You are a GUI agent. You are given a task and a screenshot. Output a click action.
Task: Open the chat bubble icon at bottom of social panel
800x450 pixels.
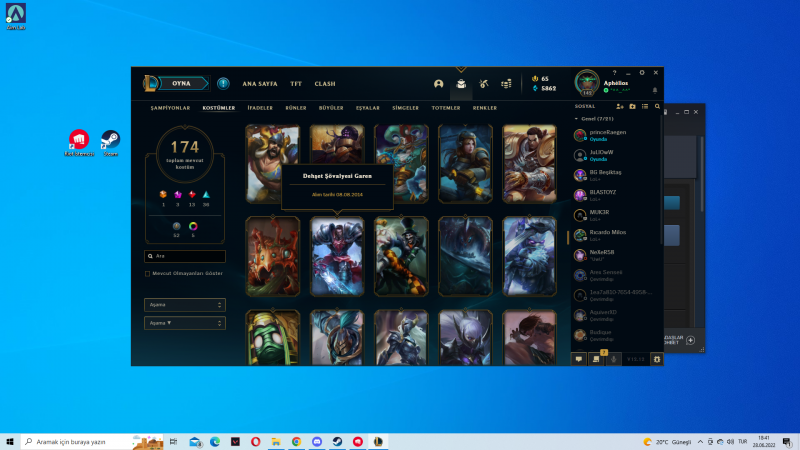coord(579,359)
